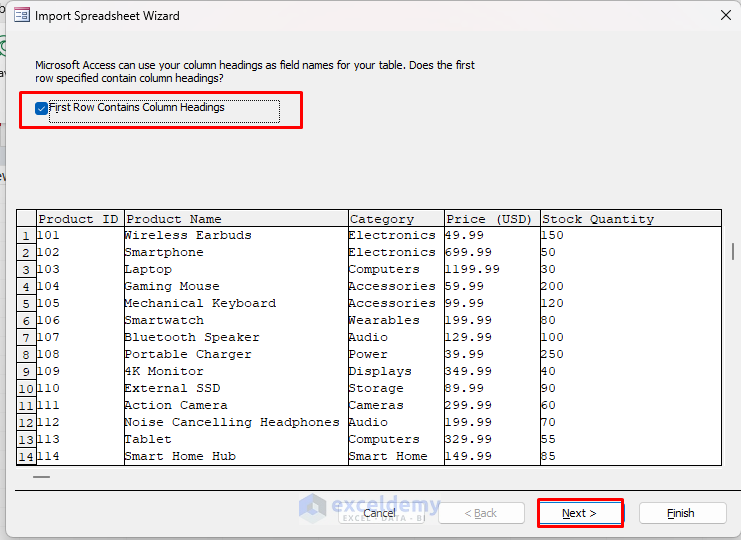
Task: Close the Import Spreadsheet Wizard dialog
Action: tap(726, 15)
